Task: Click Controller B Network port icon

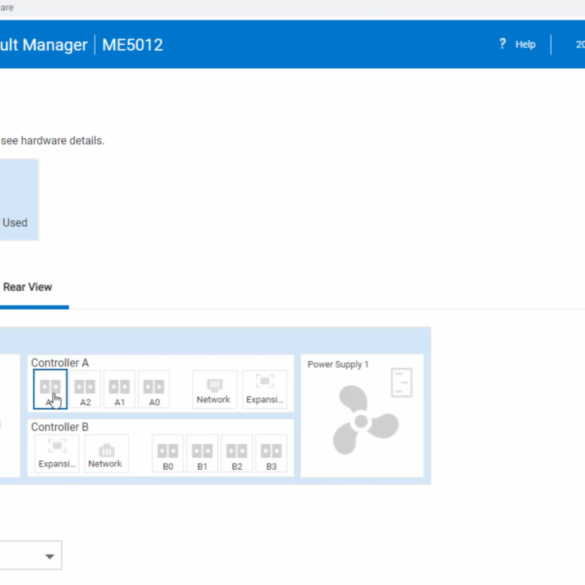Action: [x=106, y=453]
